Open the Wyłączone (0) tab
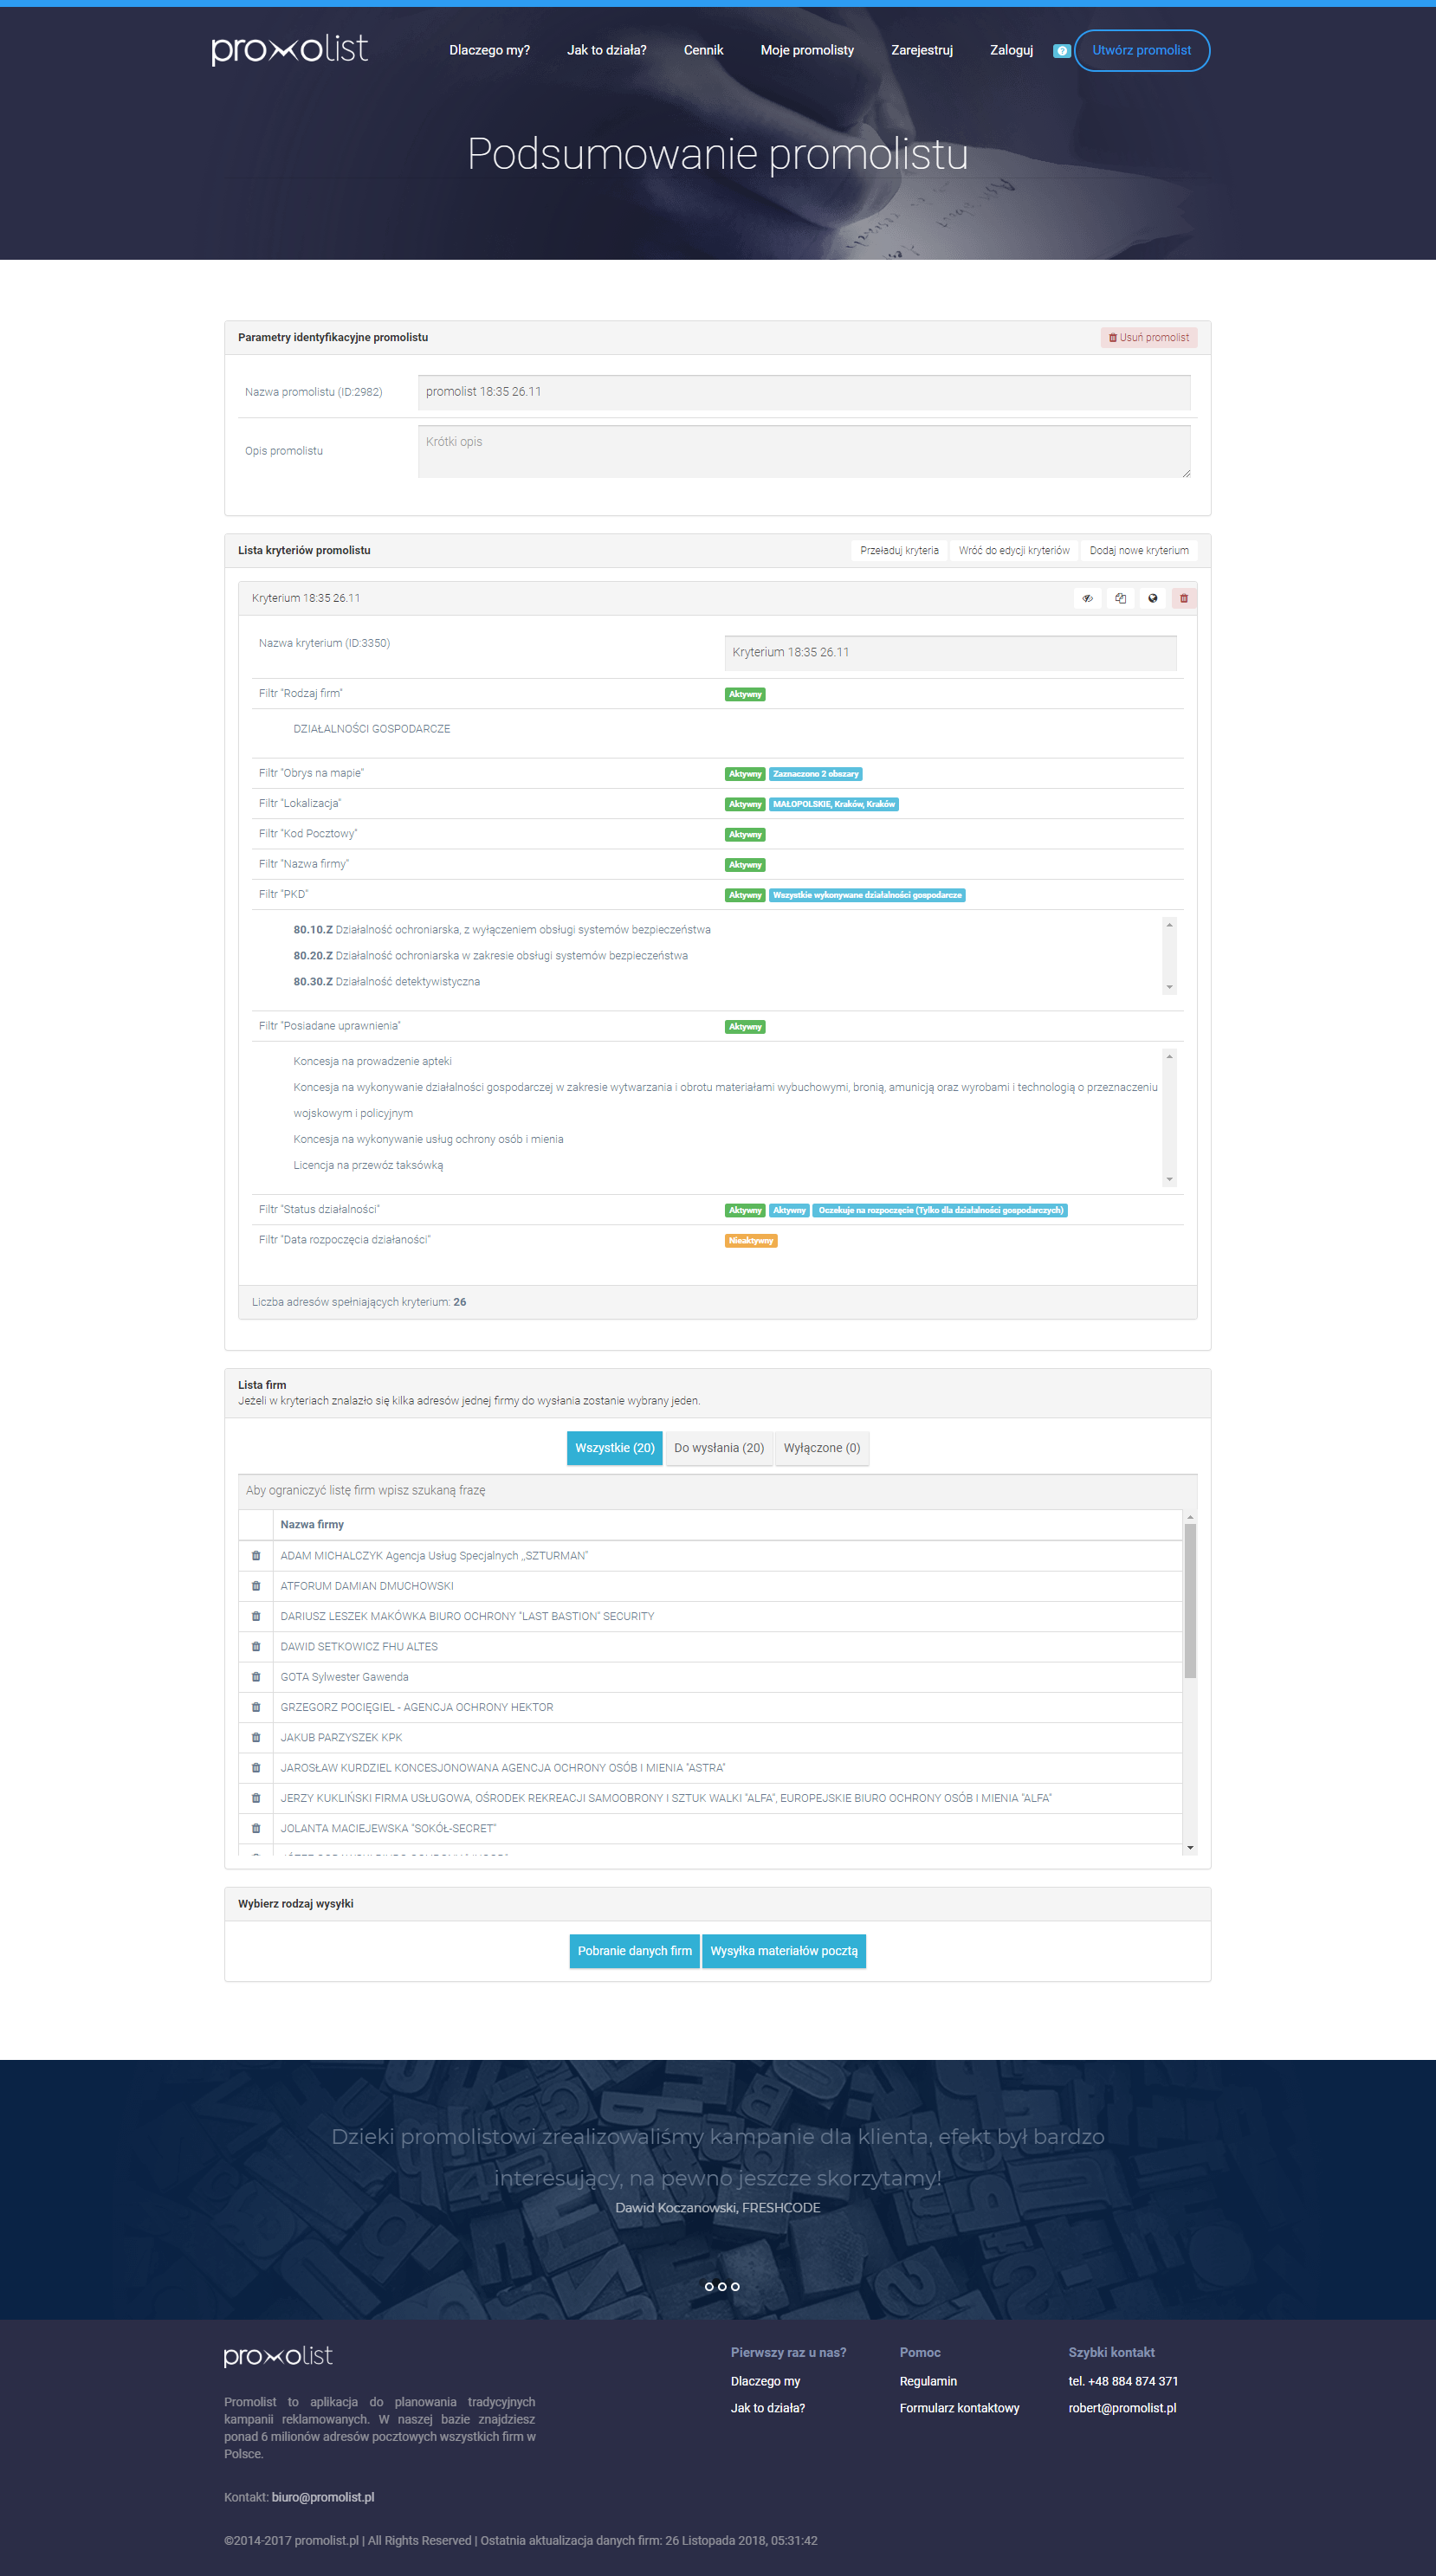1436x2576 pixels. (821, 1448)
